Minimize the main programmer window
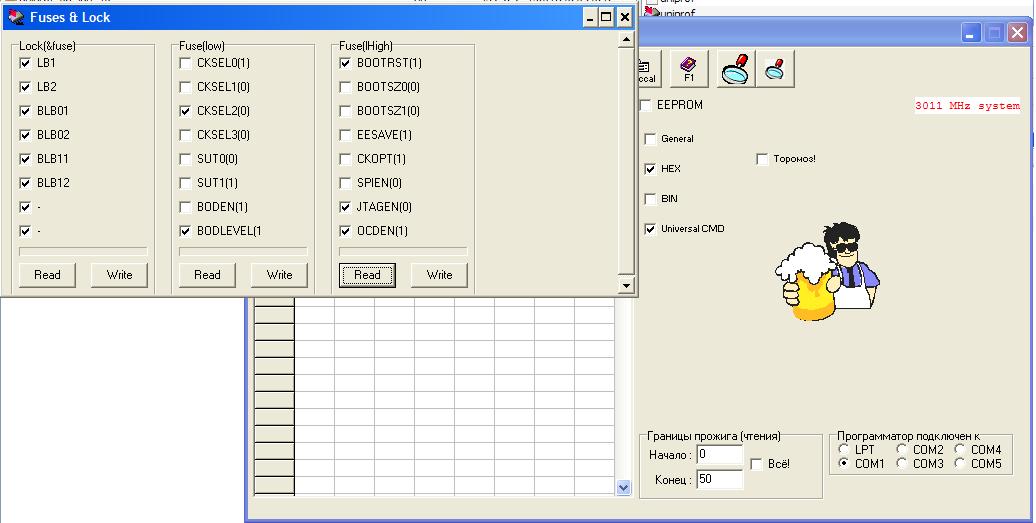1036x523 pixels. click(971, 34)
